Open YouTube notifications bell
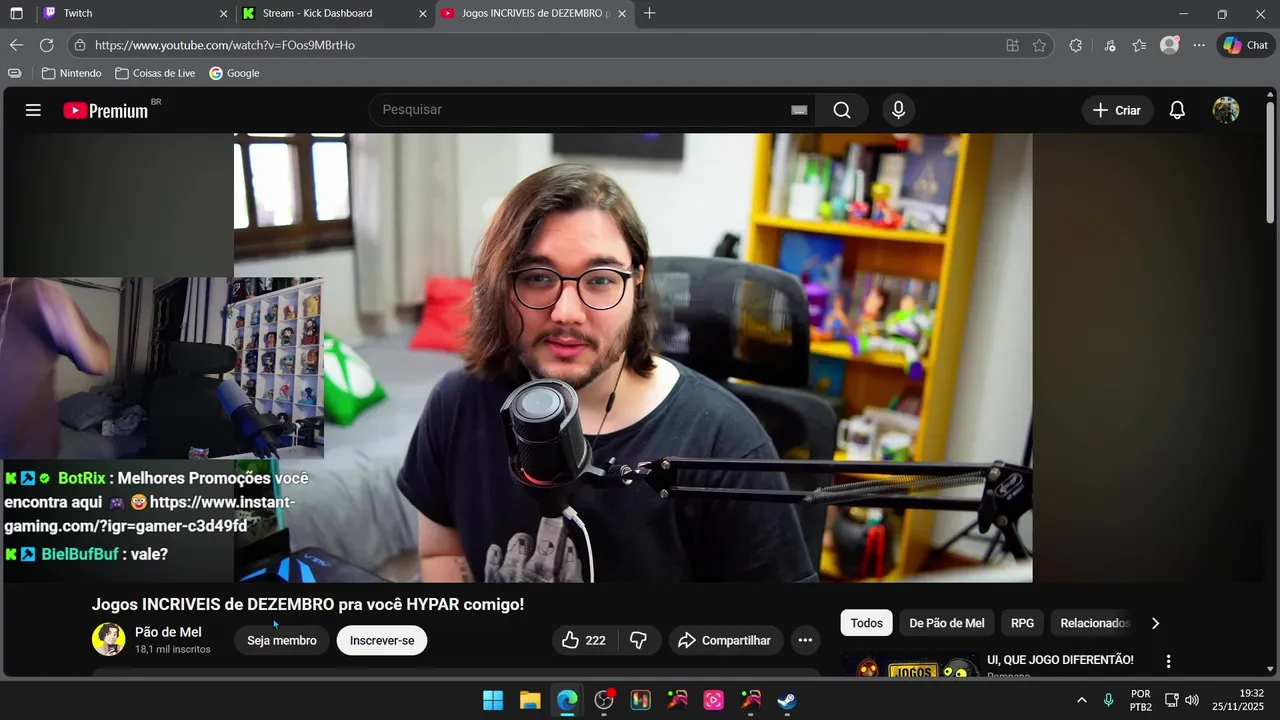 pyautogui.click(x=1177, y=110)
